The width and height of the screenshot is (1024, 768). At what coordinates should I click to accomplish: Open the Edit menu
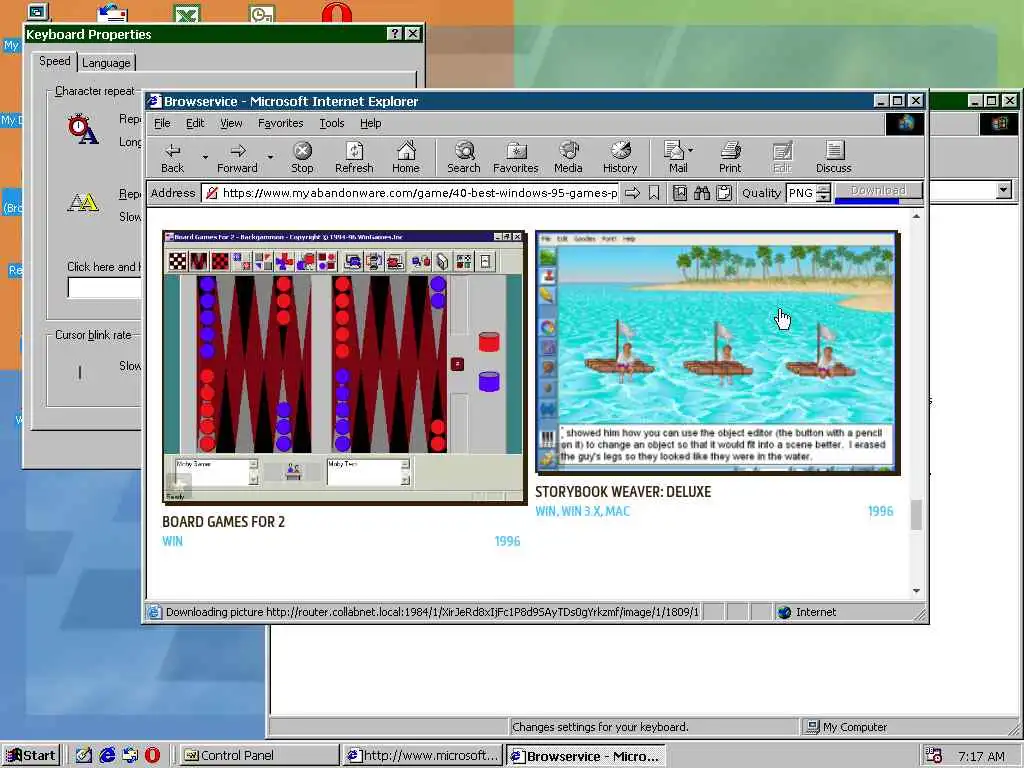coord(195,123)
